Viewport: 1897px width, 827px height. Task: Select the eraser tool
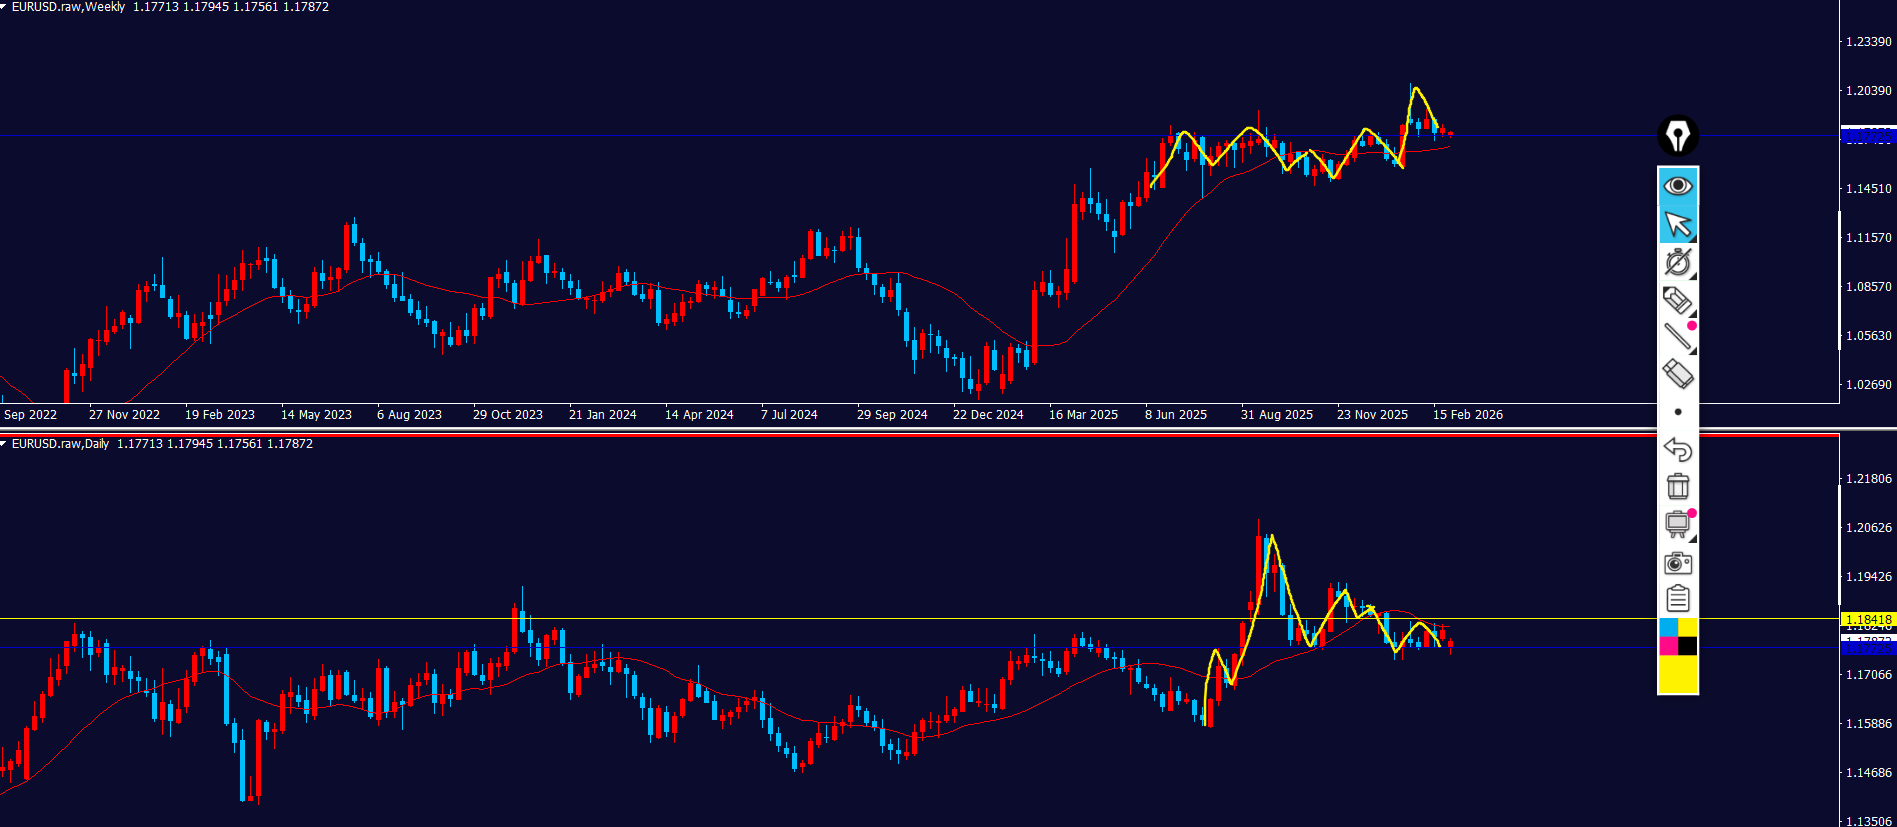pos(1677,374)
